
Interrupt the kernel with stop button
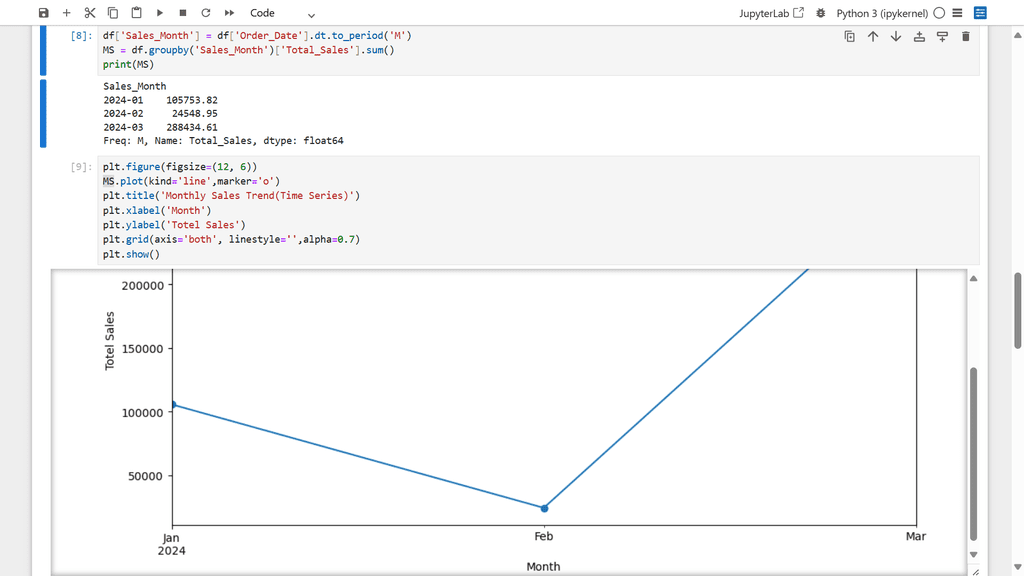183,13
